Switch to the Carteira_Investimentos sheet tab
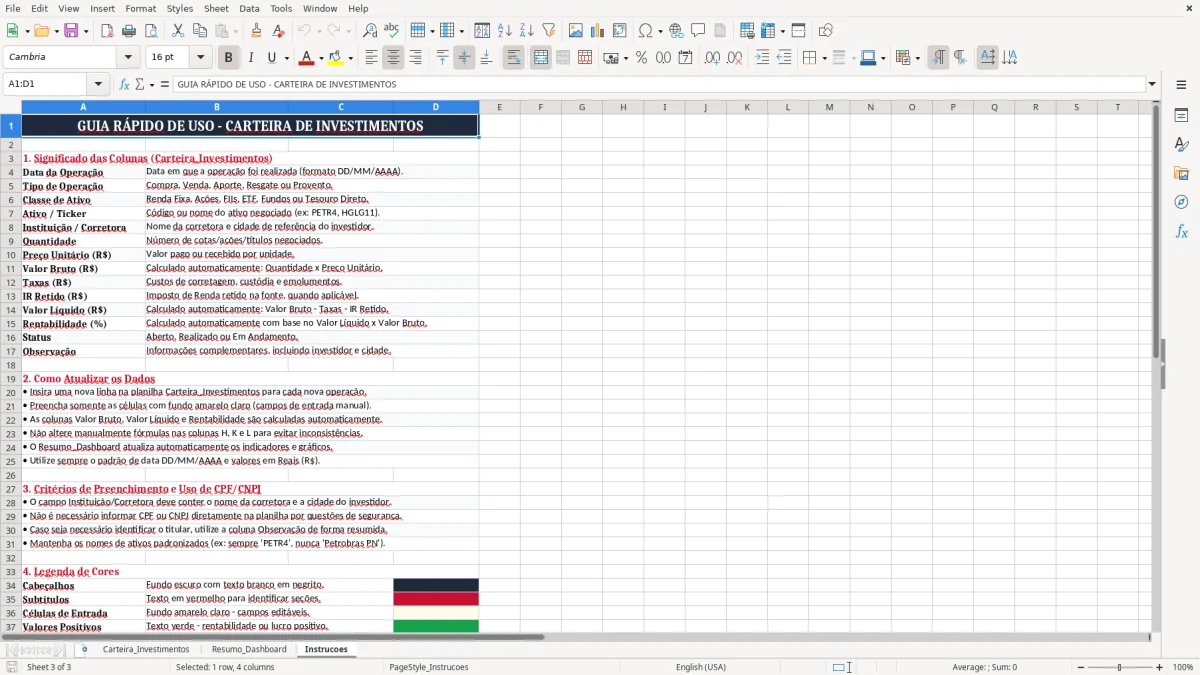Screen dimensions: 1200x675 [146, 649]
